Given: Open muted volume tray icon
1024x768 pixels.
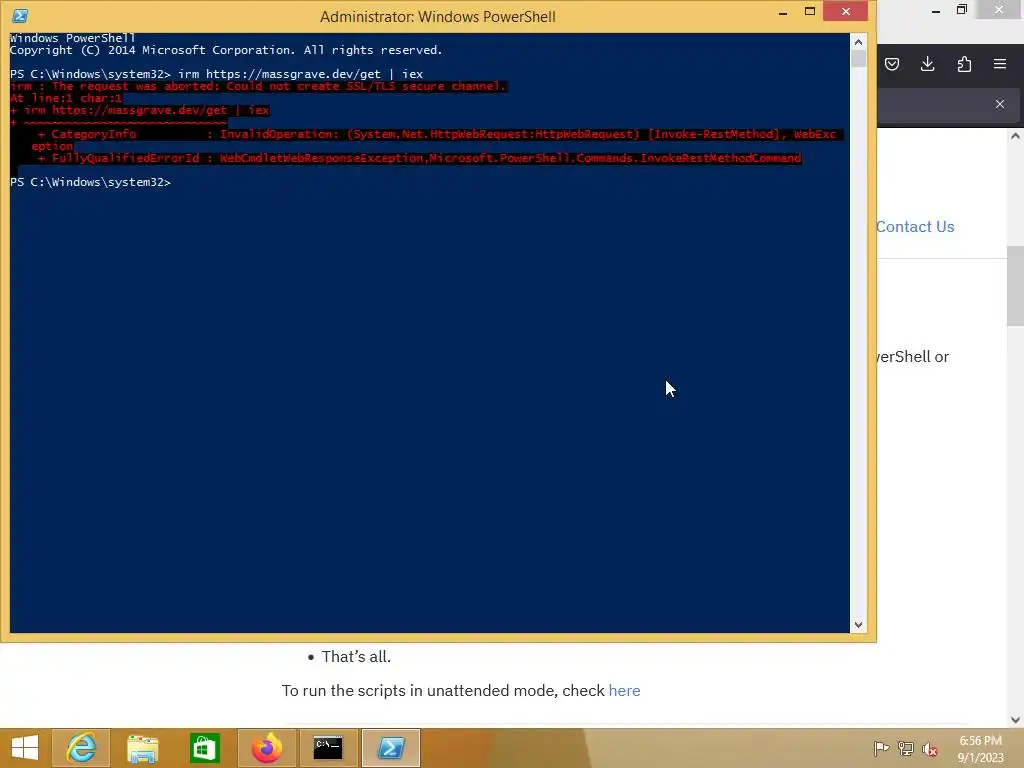Looking at the screenshot, I should click(x=929, y=748).
